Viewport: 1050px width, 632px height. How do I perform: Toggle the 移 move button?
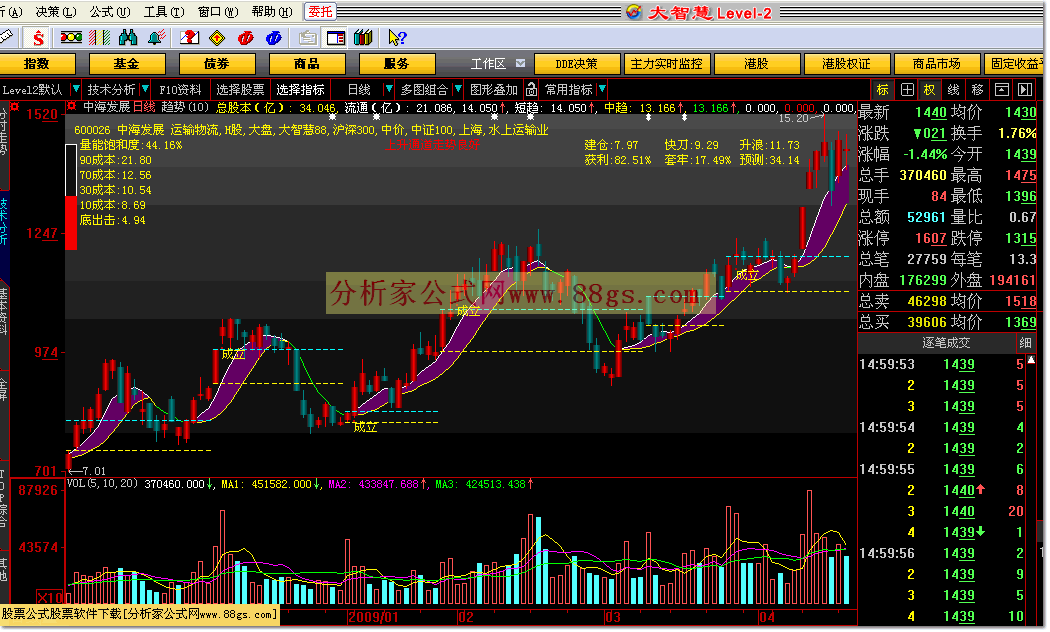[x=978, y=90]
